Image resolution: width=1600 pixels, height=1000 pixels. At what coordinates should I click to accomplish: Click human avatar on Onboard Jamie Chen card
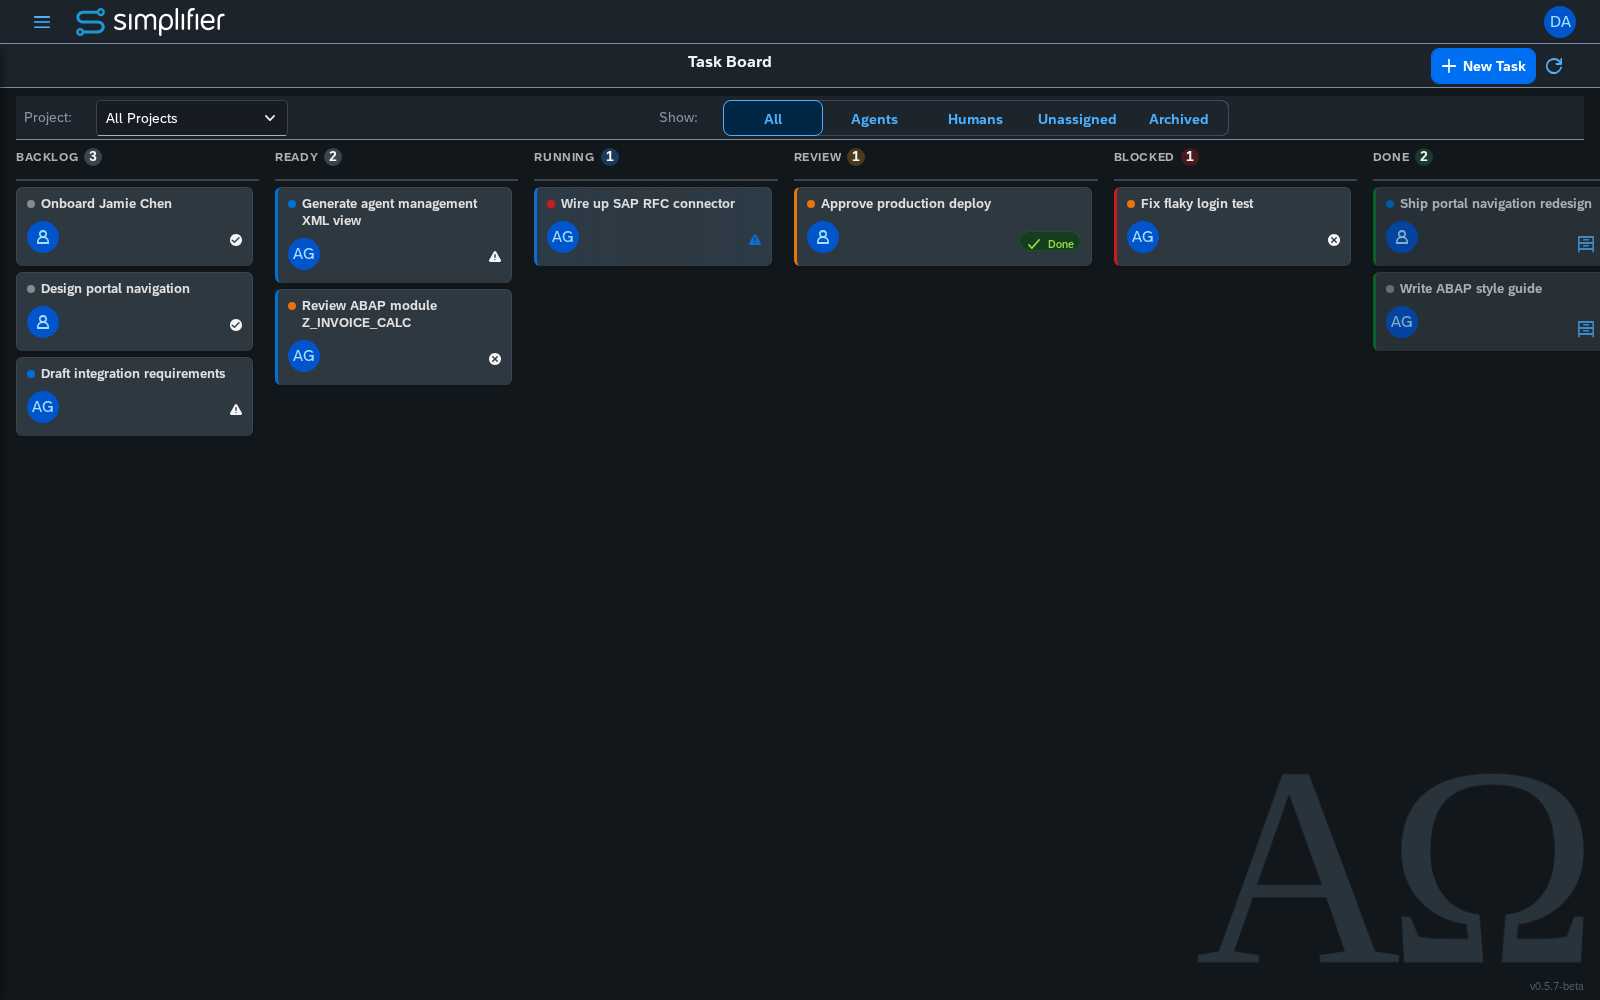click(43, 238)
